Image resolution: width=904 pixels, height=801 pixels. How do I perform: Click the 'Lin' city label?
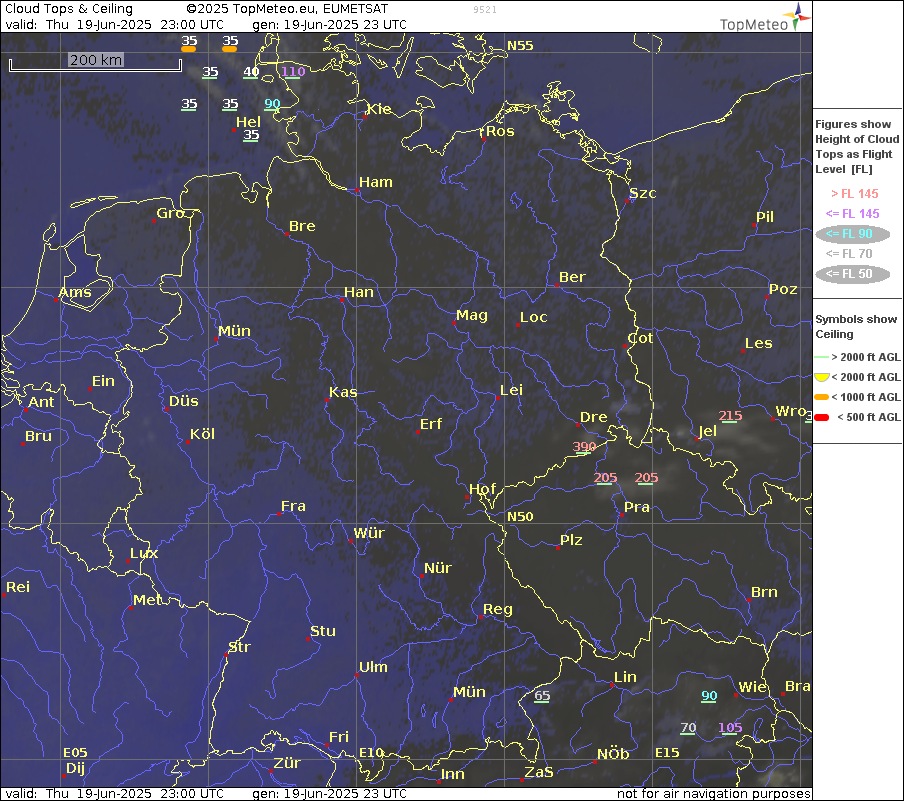click(x=625, y=677)
